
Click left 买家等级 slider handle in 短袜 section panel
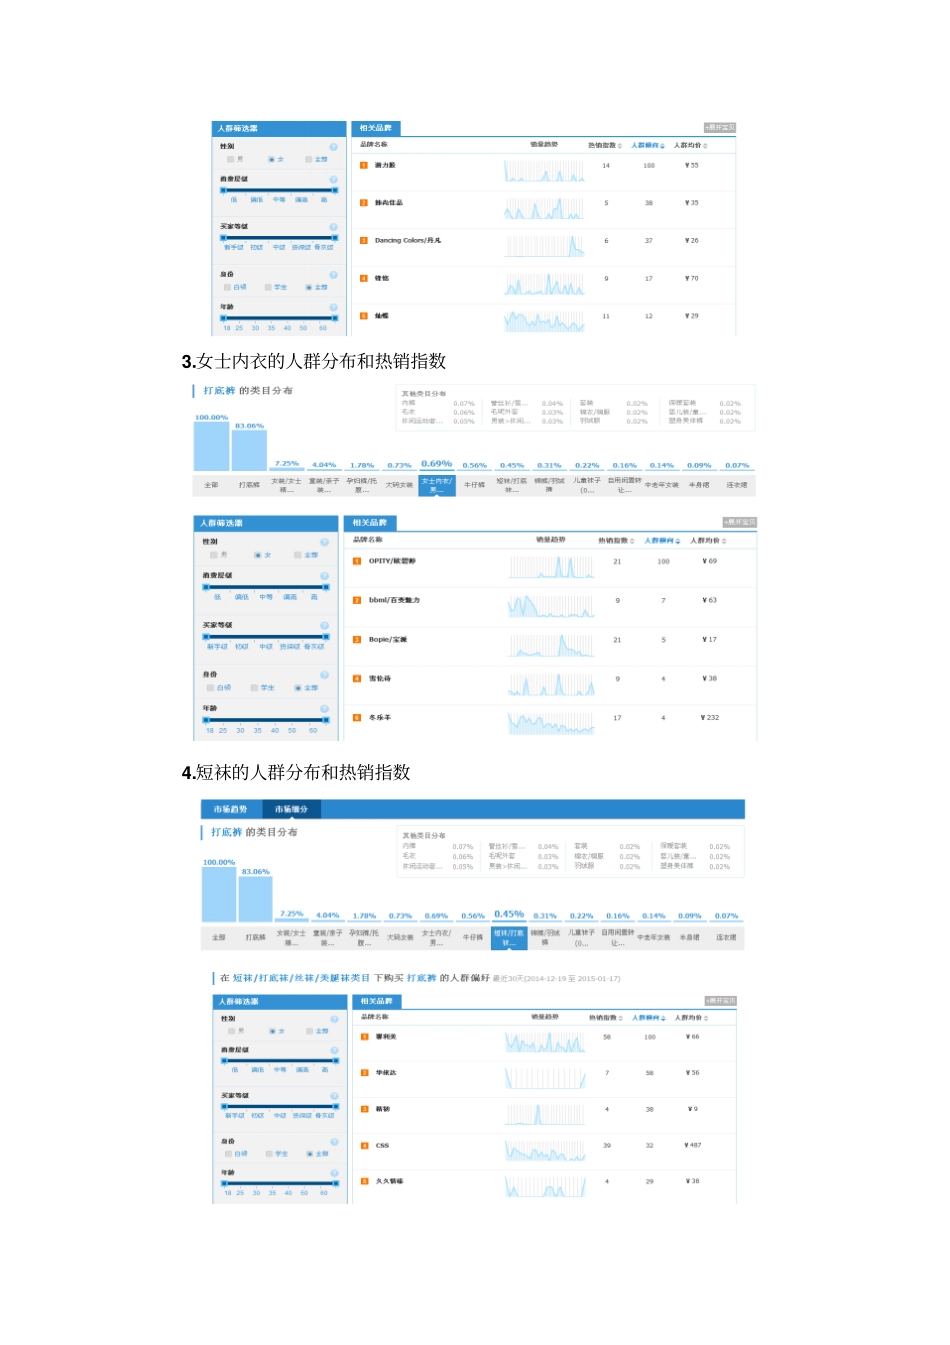(224, 1106)
